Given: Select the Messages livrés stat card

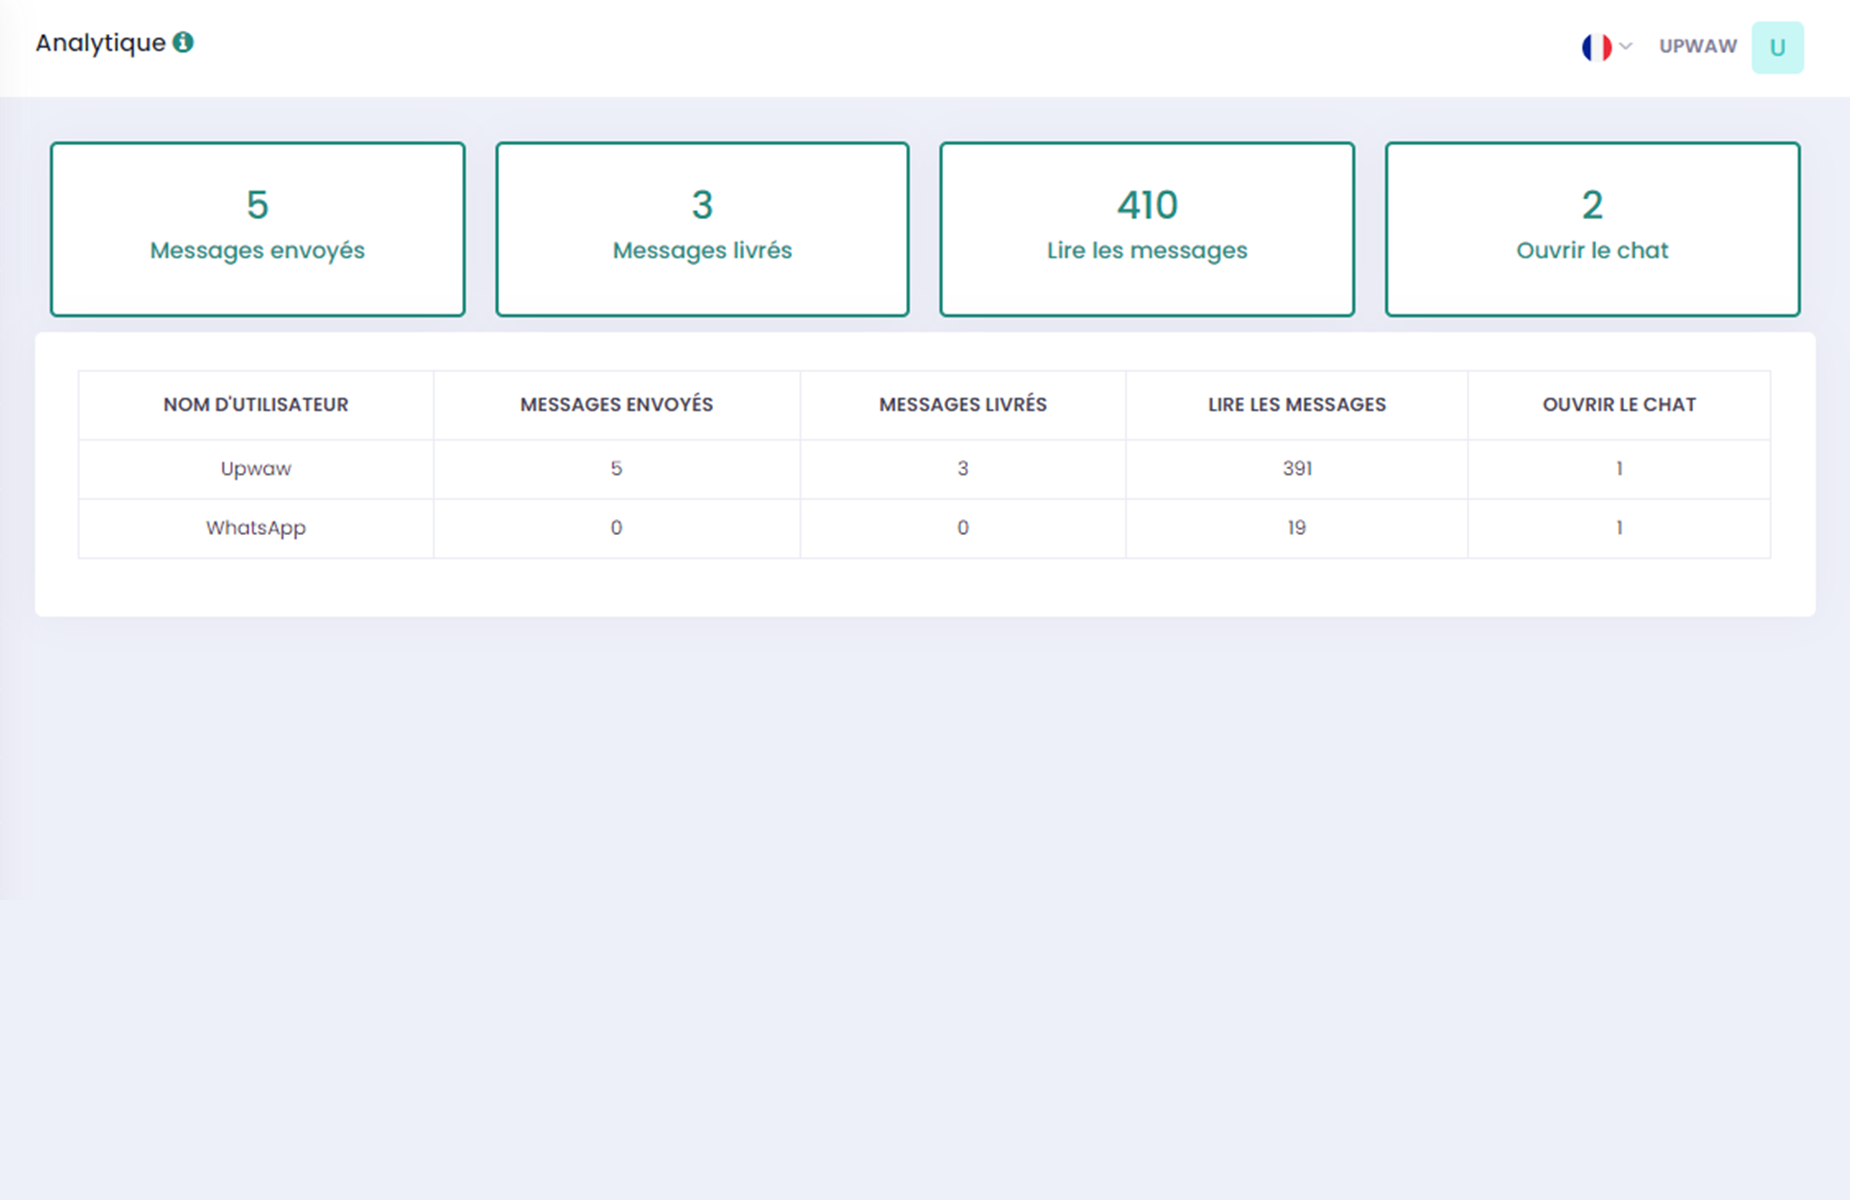Looking at the screenshot, I should click(x=702, y=229).
